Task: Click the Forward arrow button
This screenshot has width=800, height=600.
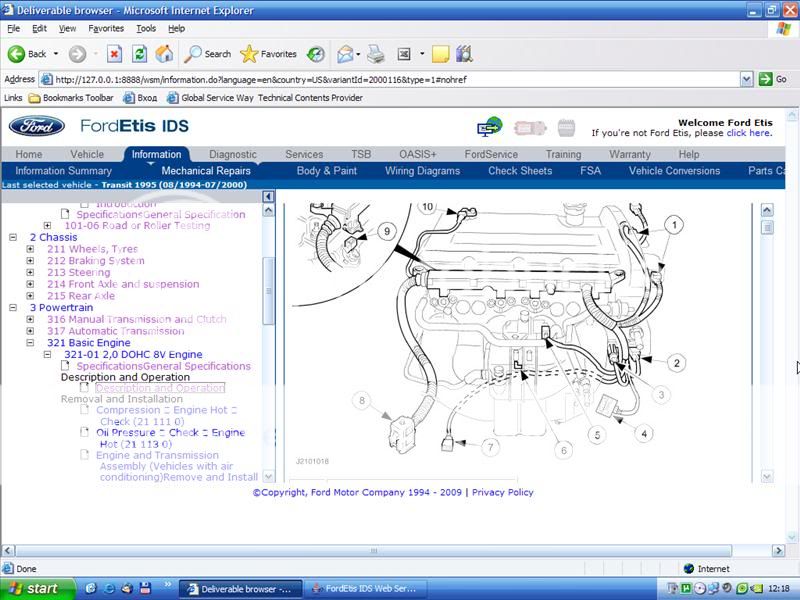Action: pyautogui.click(x=78, y=54)
